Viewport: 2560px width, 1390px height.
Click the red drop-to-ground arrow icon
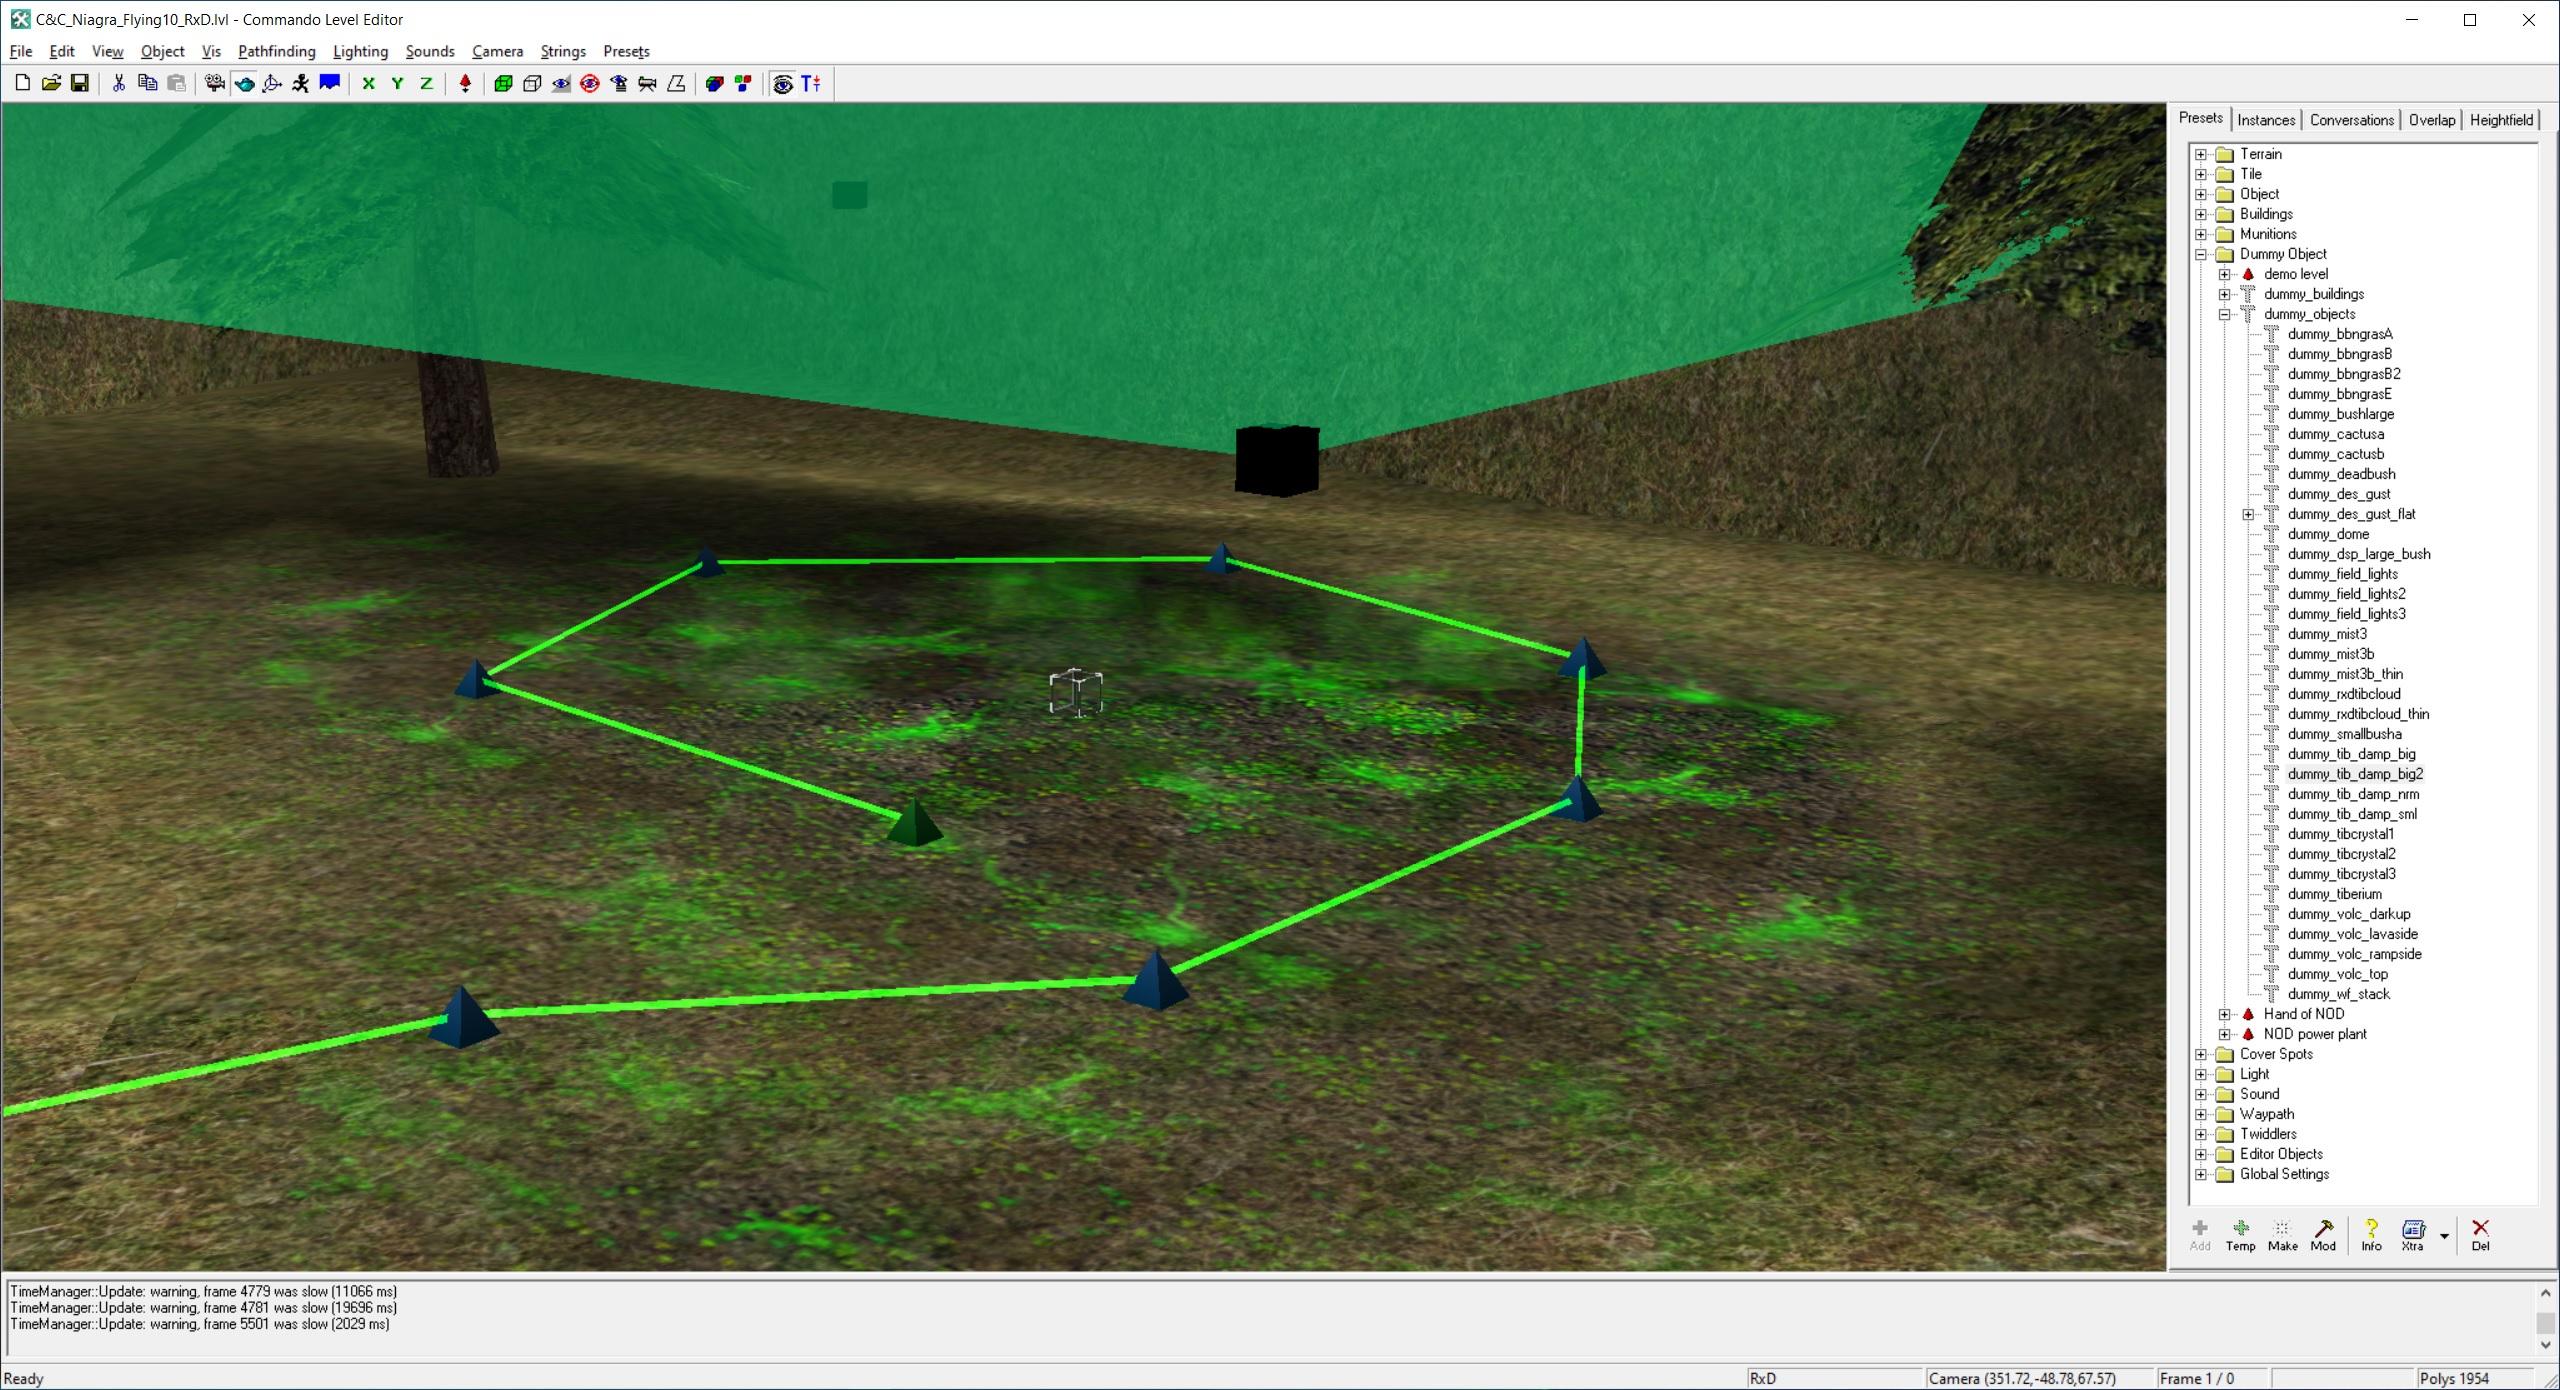click(465, 84)
